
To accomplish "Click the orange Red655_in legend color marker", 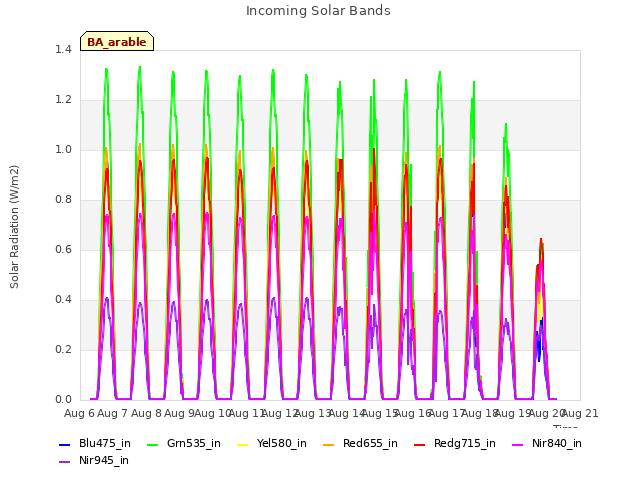I will pos(329,444).
